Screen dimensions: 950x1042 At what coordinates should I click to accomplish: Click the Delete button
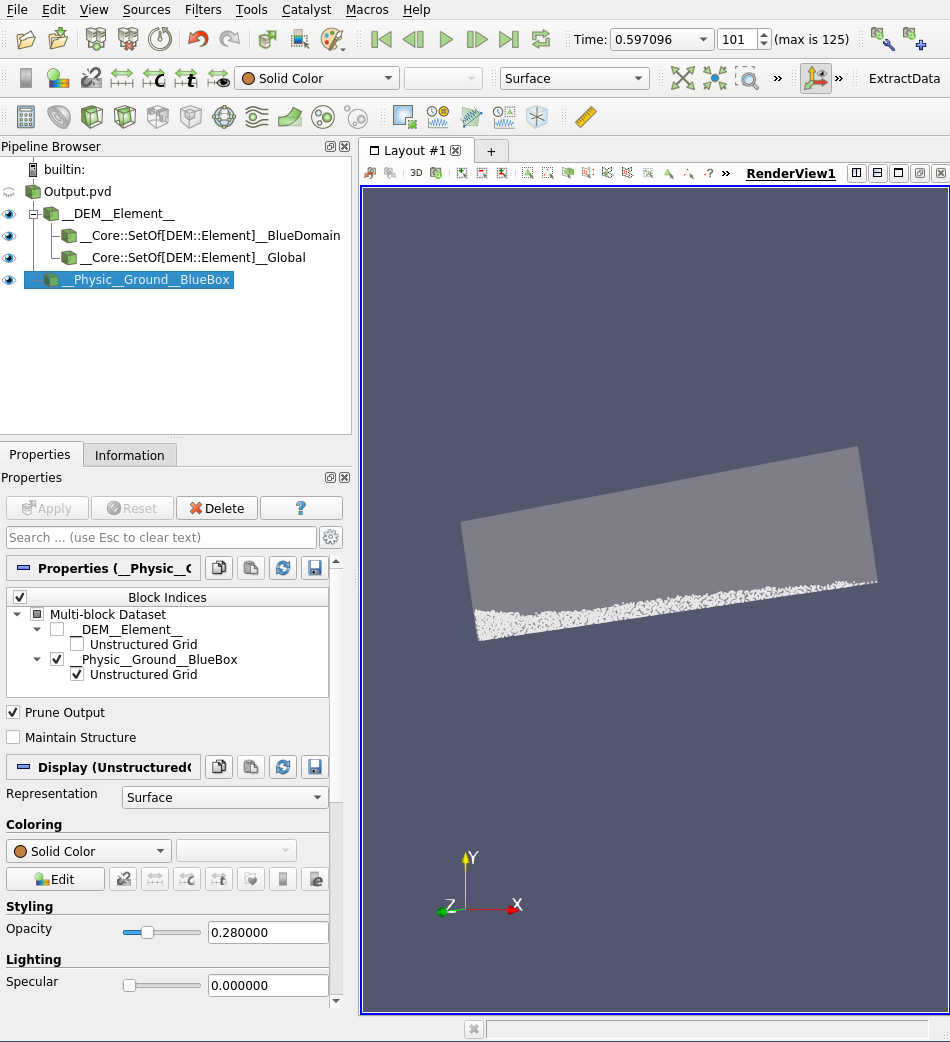(x=217, y=508)
